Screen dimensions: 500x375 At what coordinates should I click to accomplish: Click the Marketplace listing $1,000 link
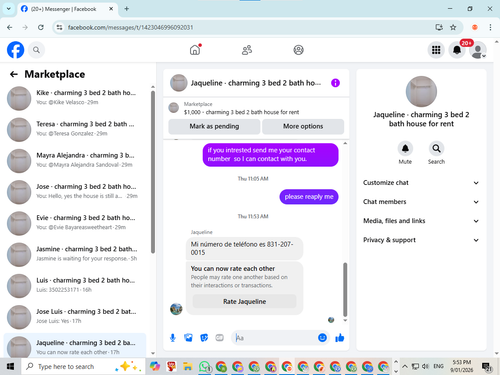point(241,112)
